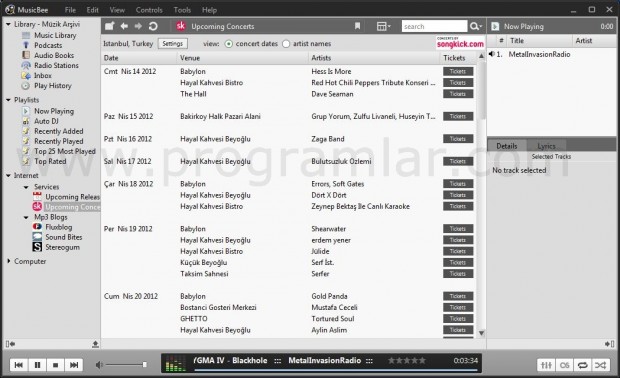
Task: Refresh the Upcoming Concerts page
Action: point(153,26)
